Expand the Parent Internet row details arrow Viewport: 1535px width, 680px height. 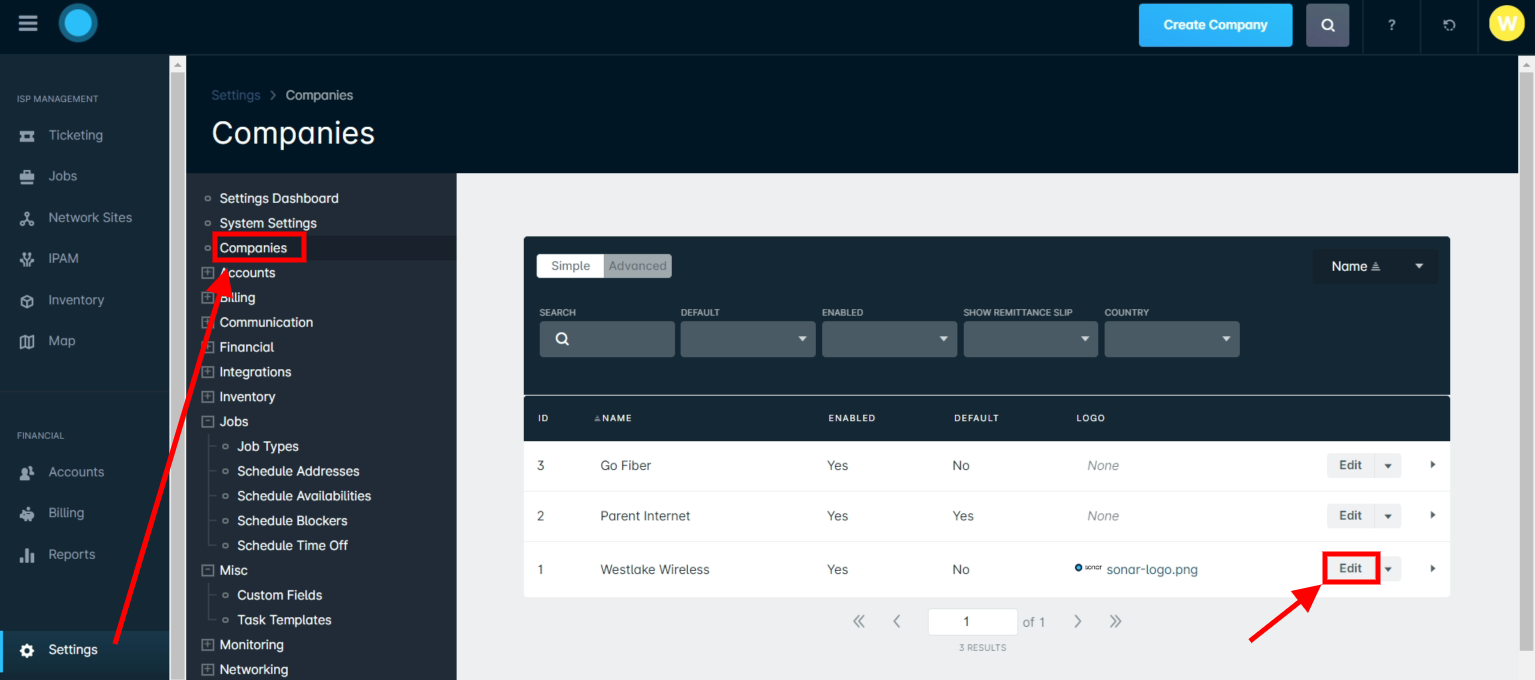pos(1432,515)
